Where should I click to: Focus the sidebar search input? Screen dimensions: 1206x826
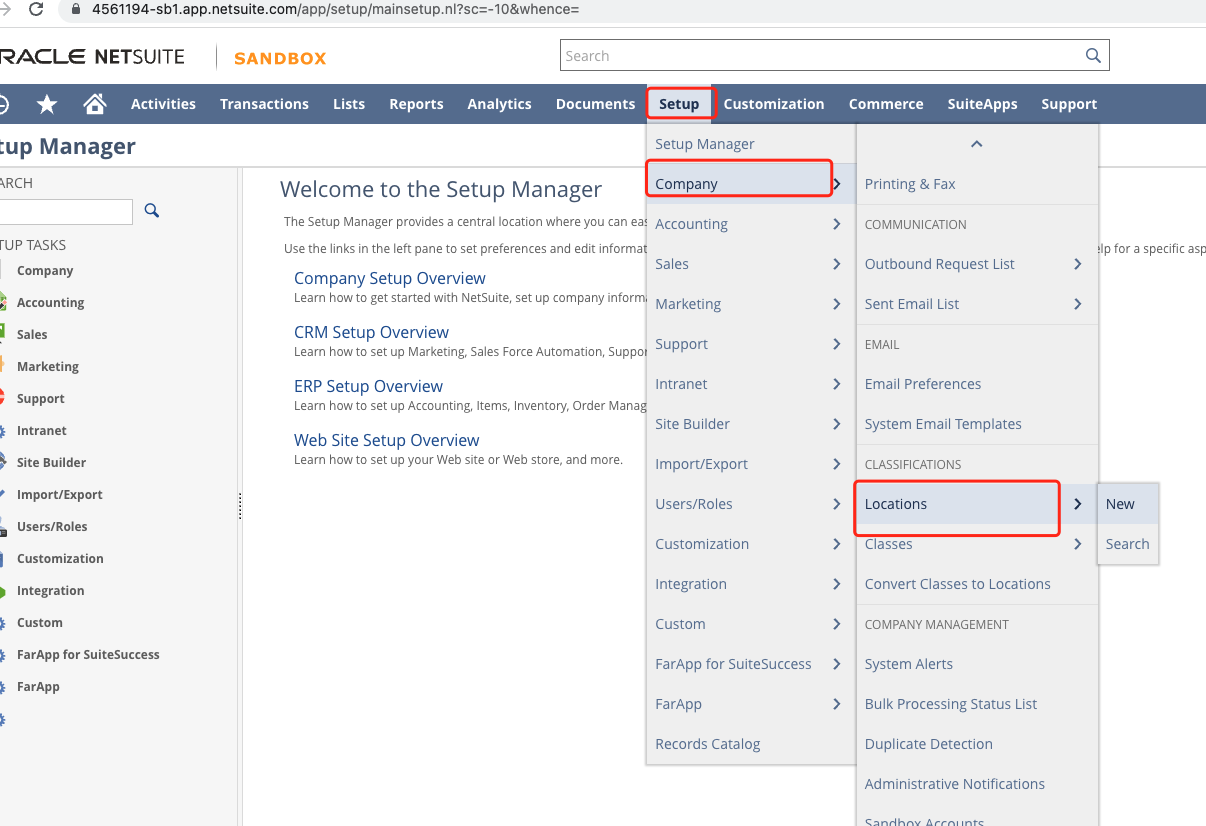pos(66,211)
